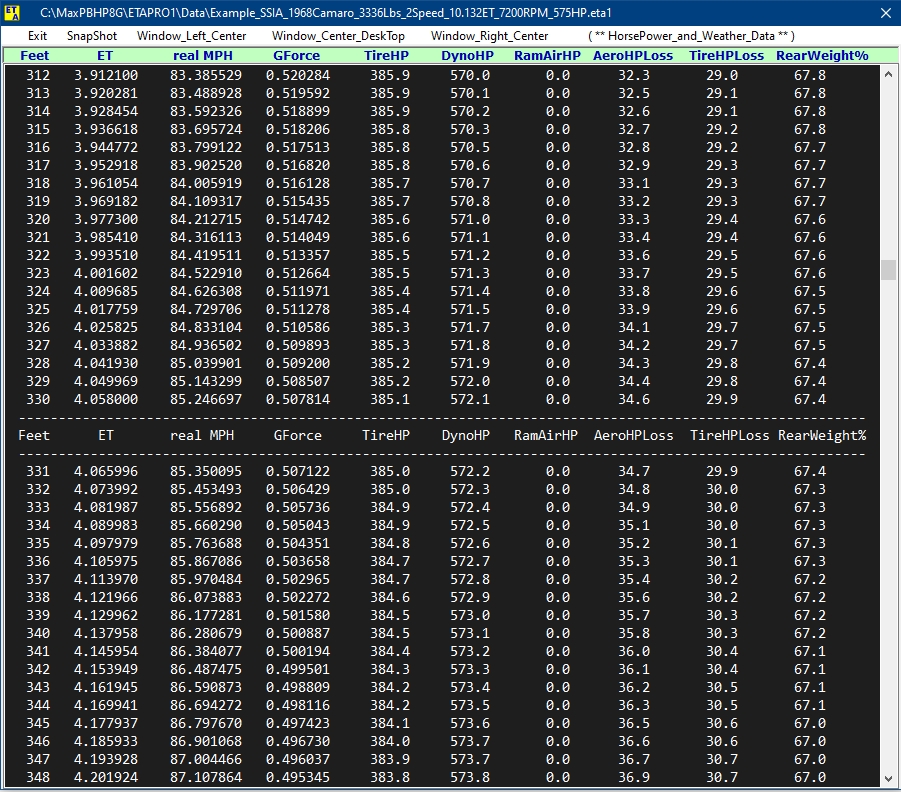Viewport: 901px width, 792px height.
Task: Click ET value 4.201924
Action: point(106,778)
